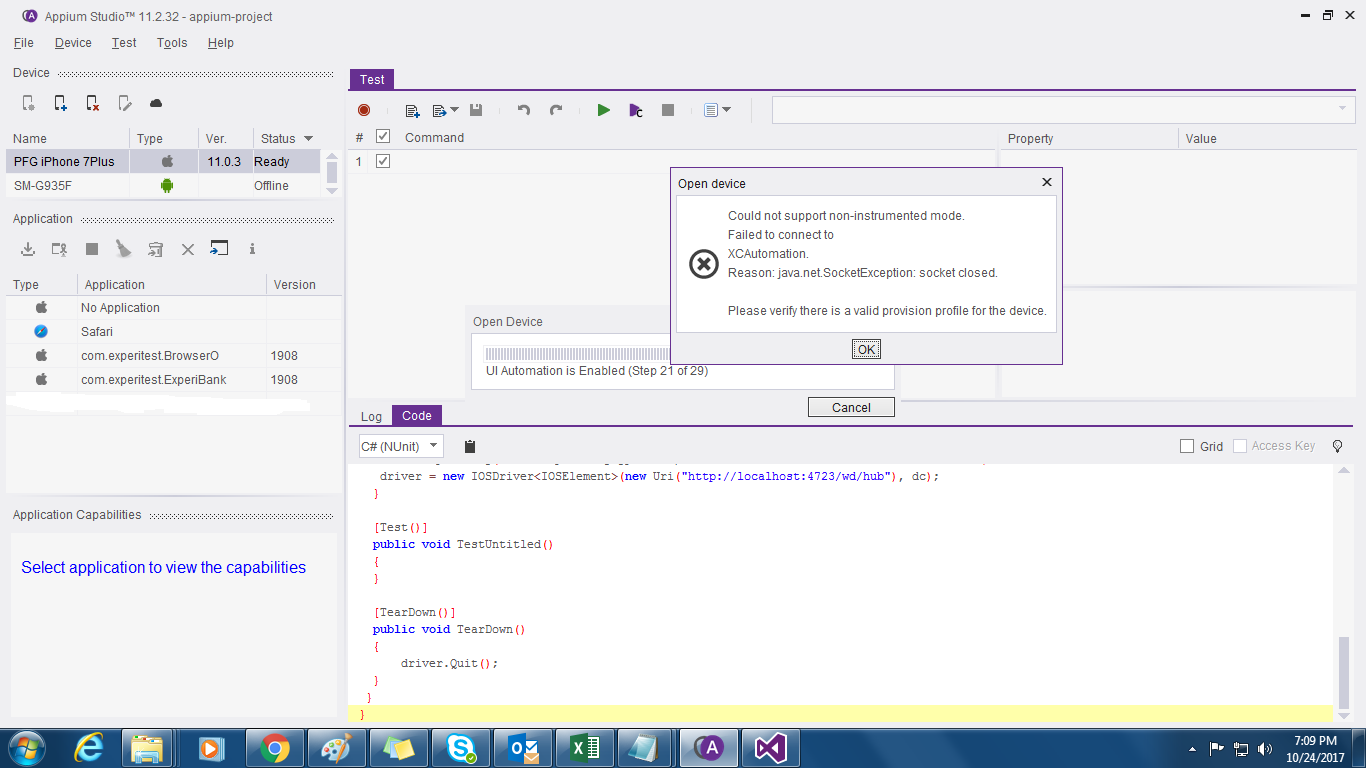Open the empty combo box in Test toolbar
1366x768 pixels.
pos(1063,109)
